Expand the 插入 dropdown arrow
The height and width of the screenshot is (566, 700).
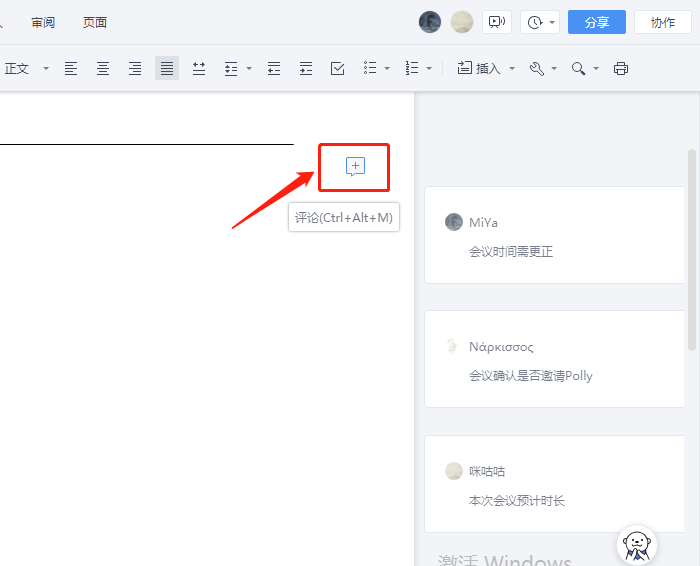512,68
